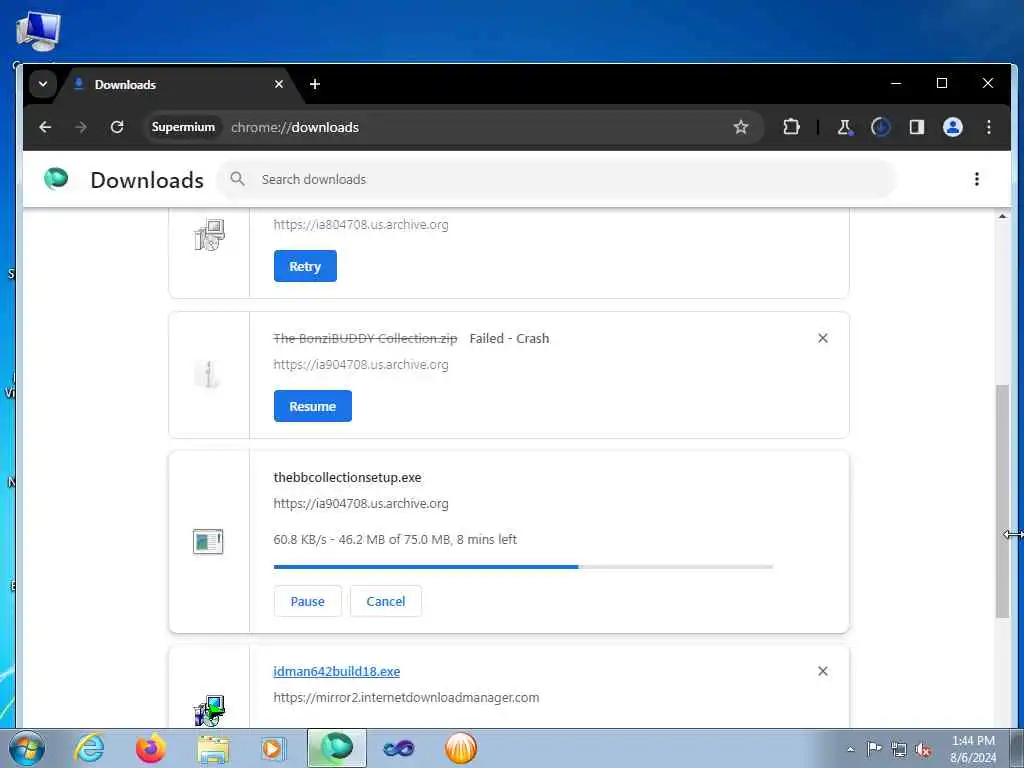Click the muted volume tray icon
The height and width of the screenshot is (768, 1024).
pyautogui.click(x=923, y=749)
